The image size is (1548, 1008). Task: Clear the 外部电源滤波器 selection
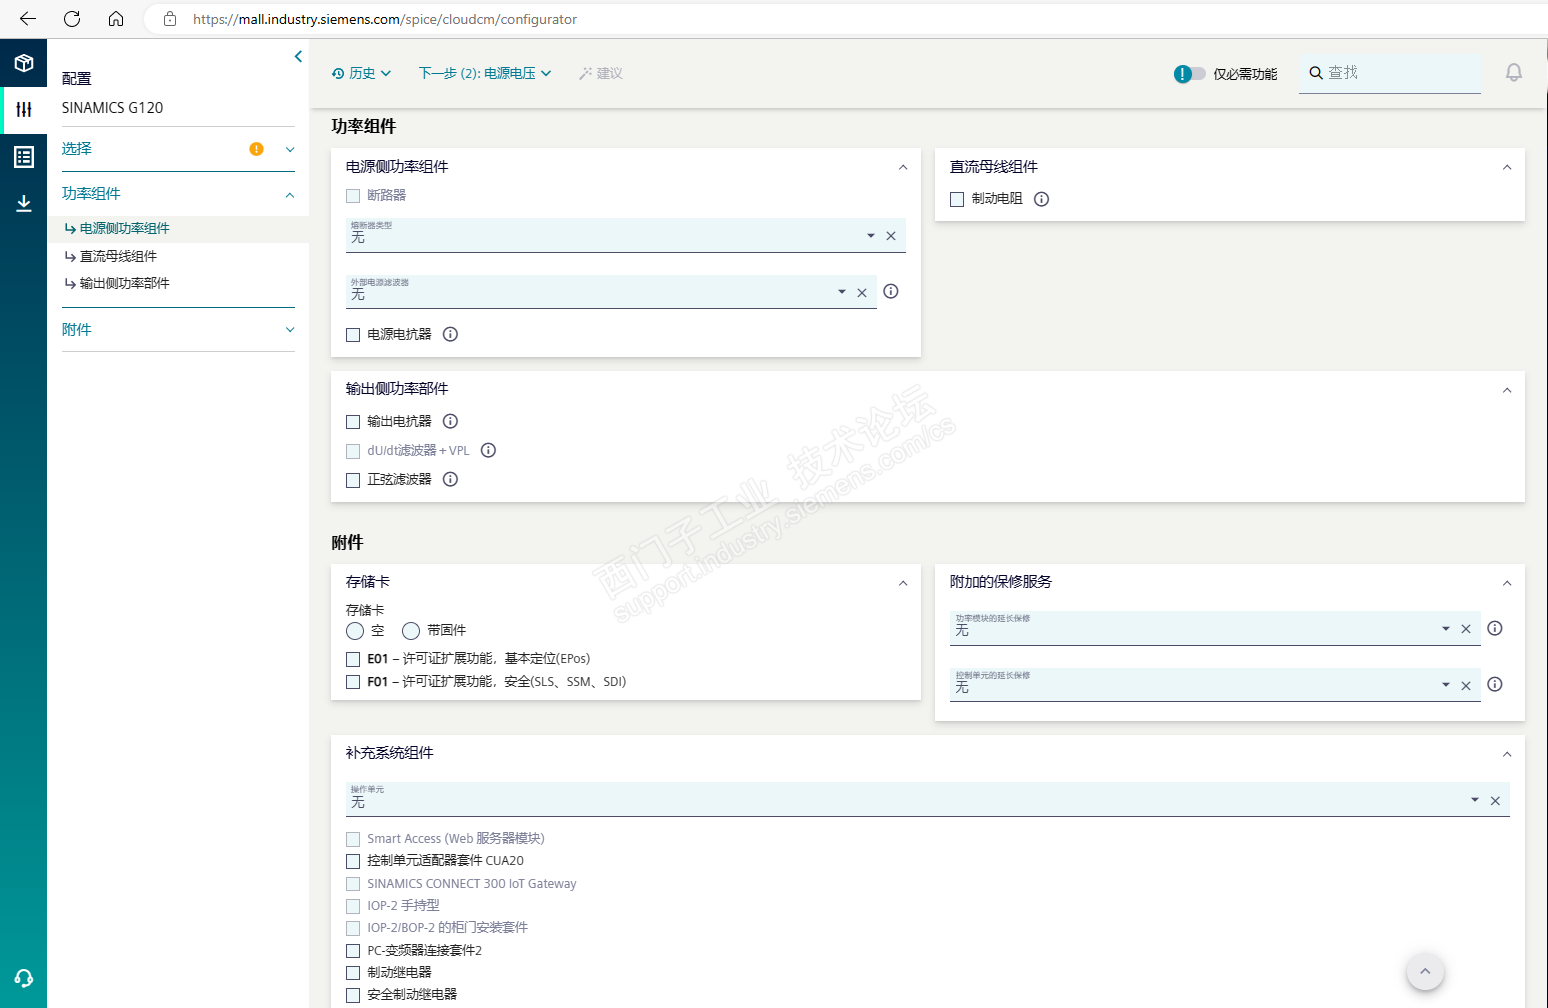(x=862, y=293)
